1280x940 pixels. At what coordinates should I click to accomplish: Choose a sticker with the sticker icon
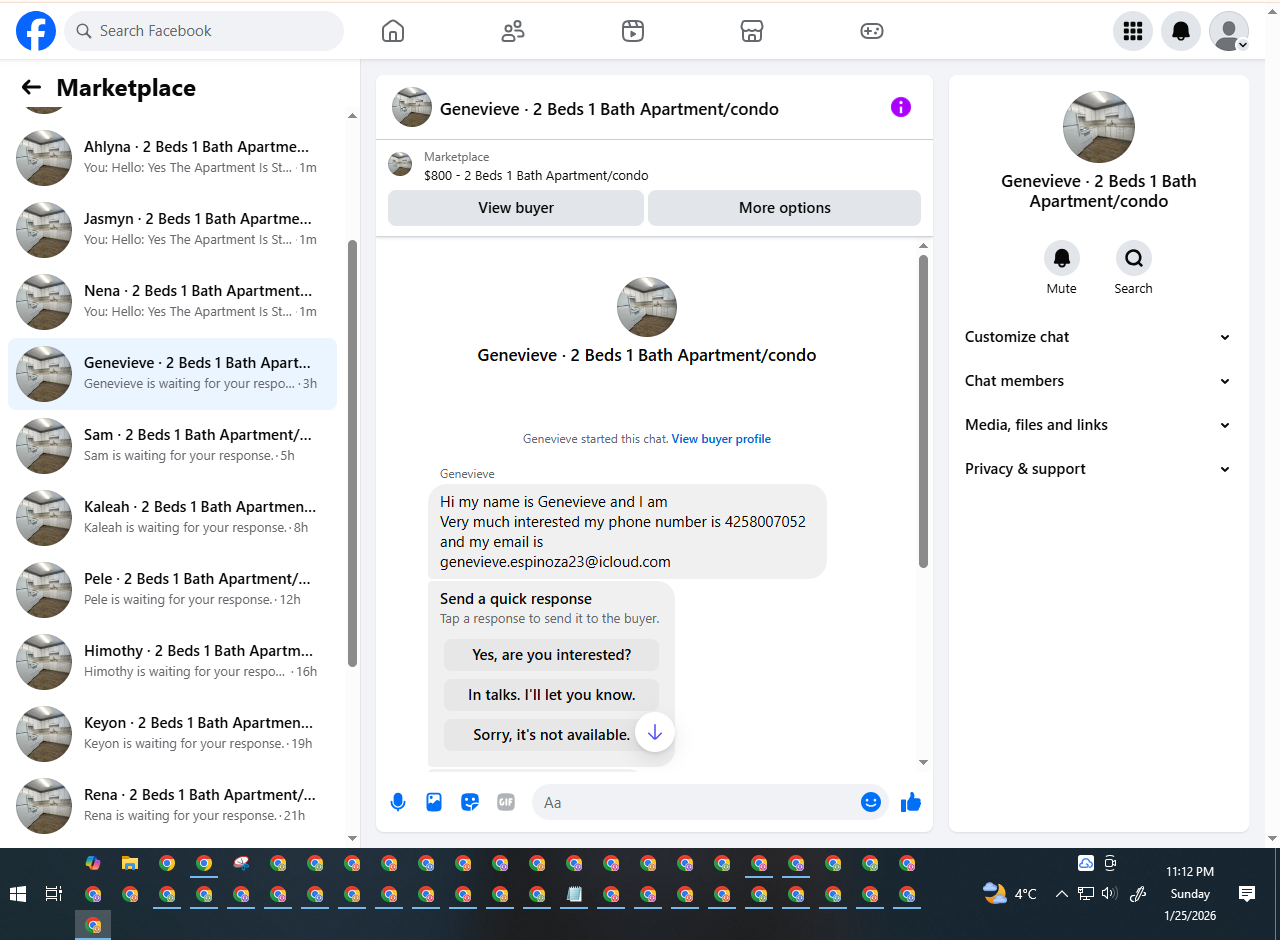(470, 802)
